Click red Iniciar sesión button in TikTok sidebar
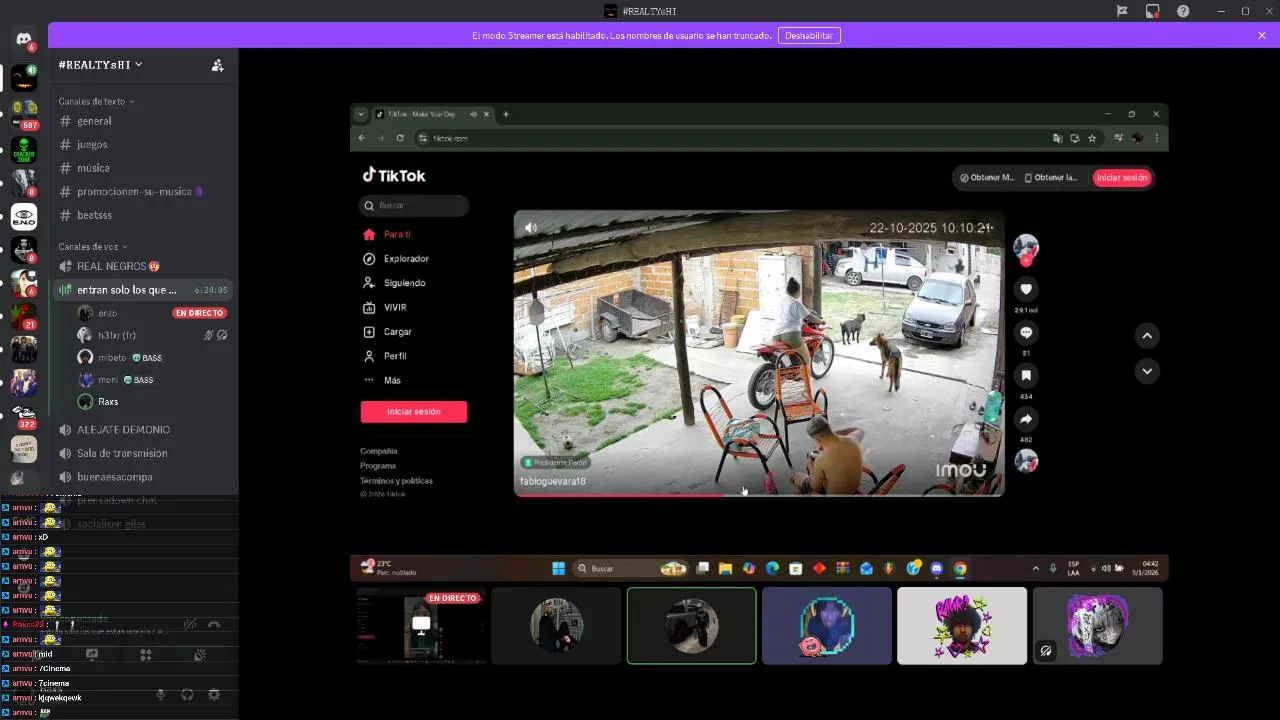 pos(414,411)
